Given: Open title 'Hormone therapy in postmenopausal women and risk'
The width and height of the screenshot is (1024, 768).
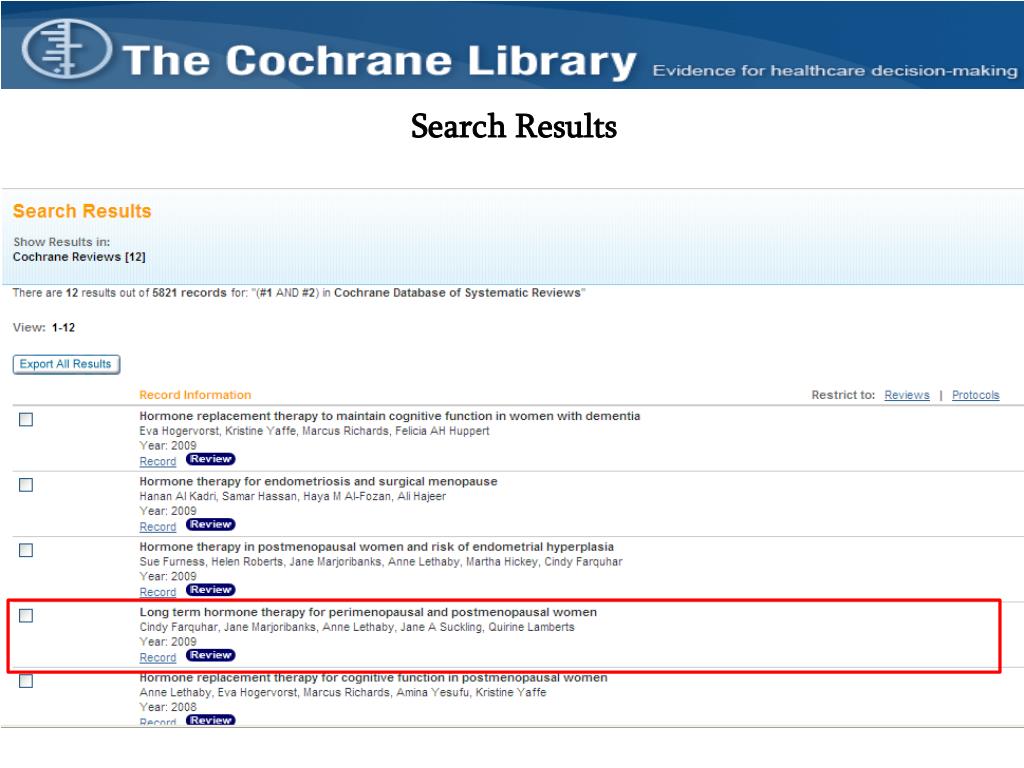Looking at the screenshot, I should (376, 547).
